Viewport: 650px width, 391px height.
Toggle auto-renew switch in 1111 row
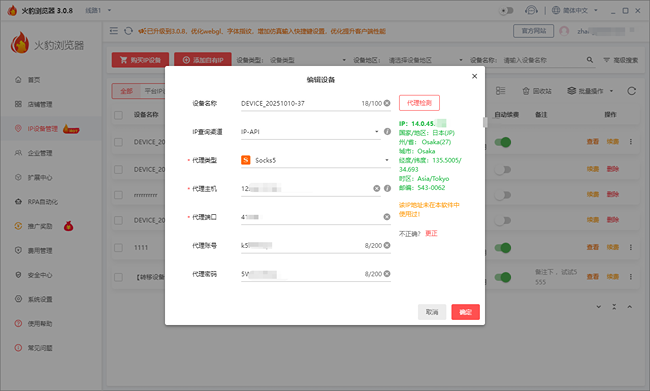502,248
